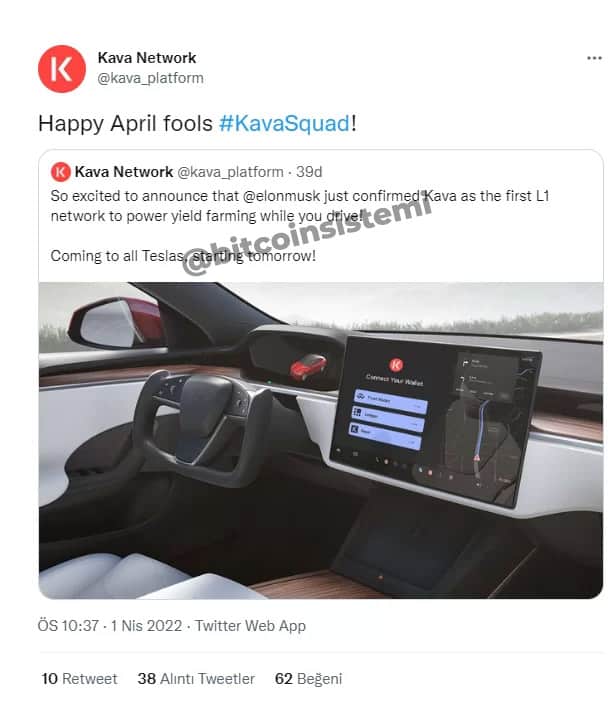This screenshot has width=616, height=714.
Task: Click the small Kava avatar in quoted tweet
Action: point(61,173)
